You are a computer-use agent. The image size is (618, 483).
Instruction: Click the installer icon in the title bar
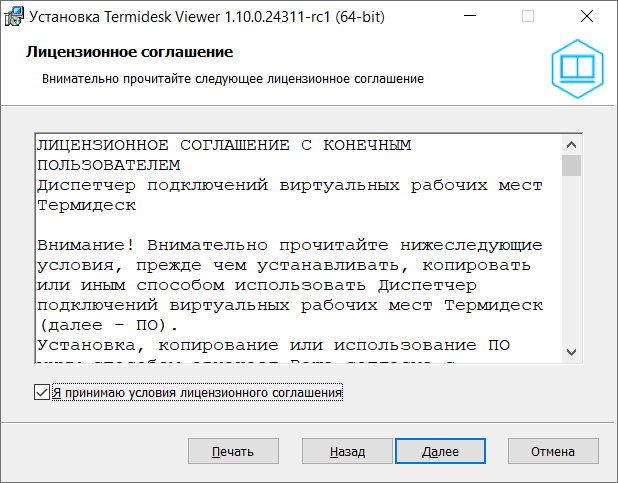[x=16, y=16]
